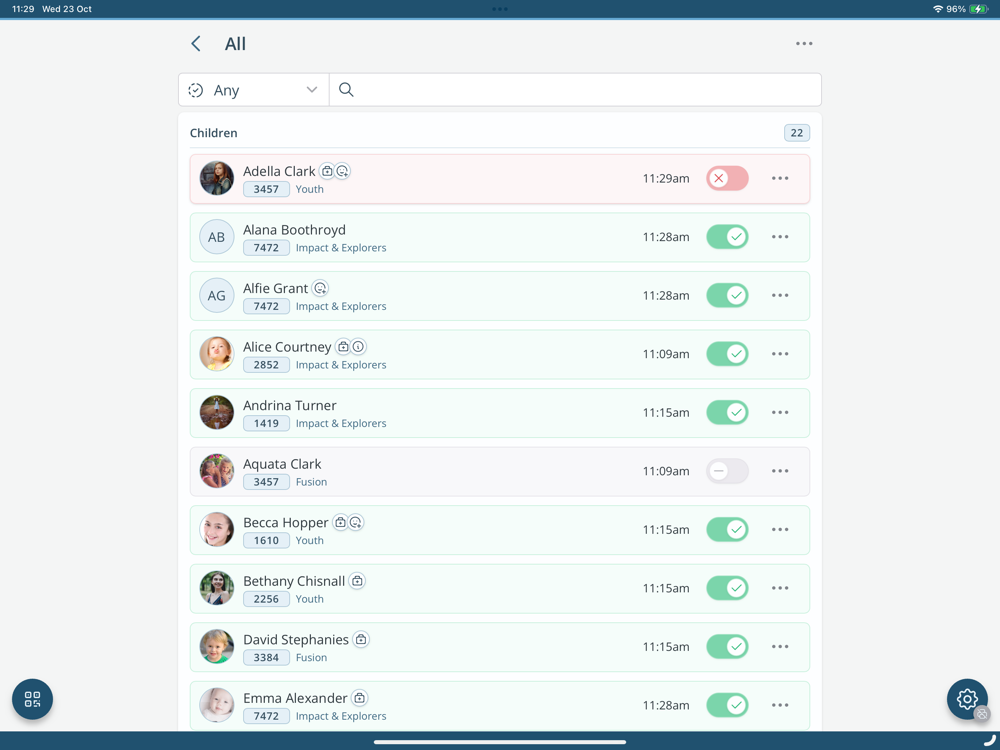The image size is (1000, 750).
Task: Open Emma Alexander's profile photo
Action: [217, 705]
